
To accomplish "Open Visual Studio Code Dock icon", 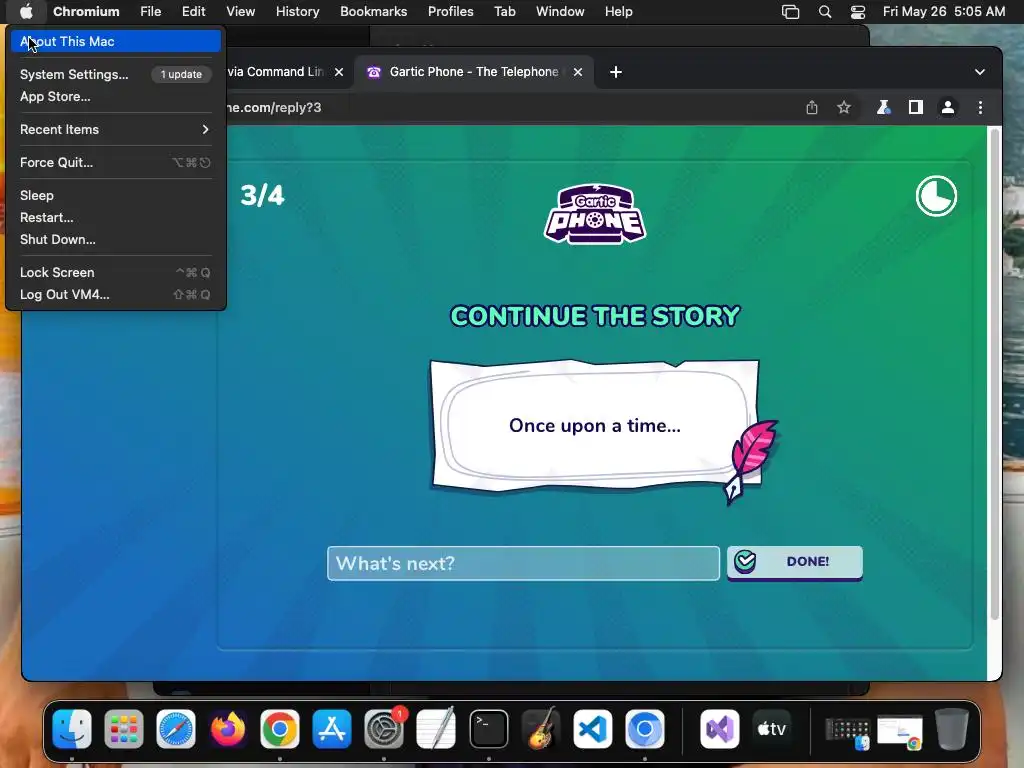I will [592, 729].
